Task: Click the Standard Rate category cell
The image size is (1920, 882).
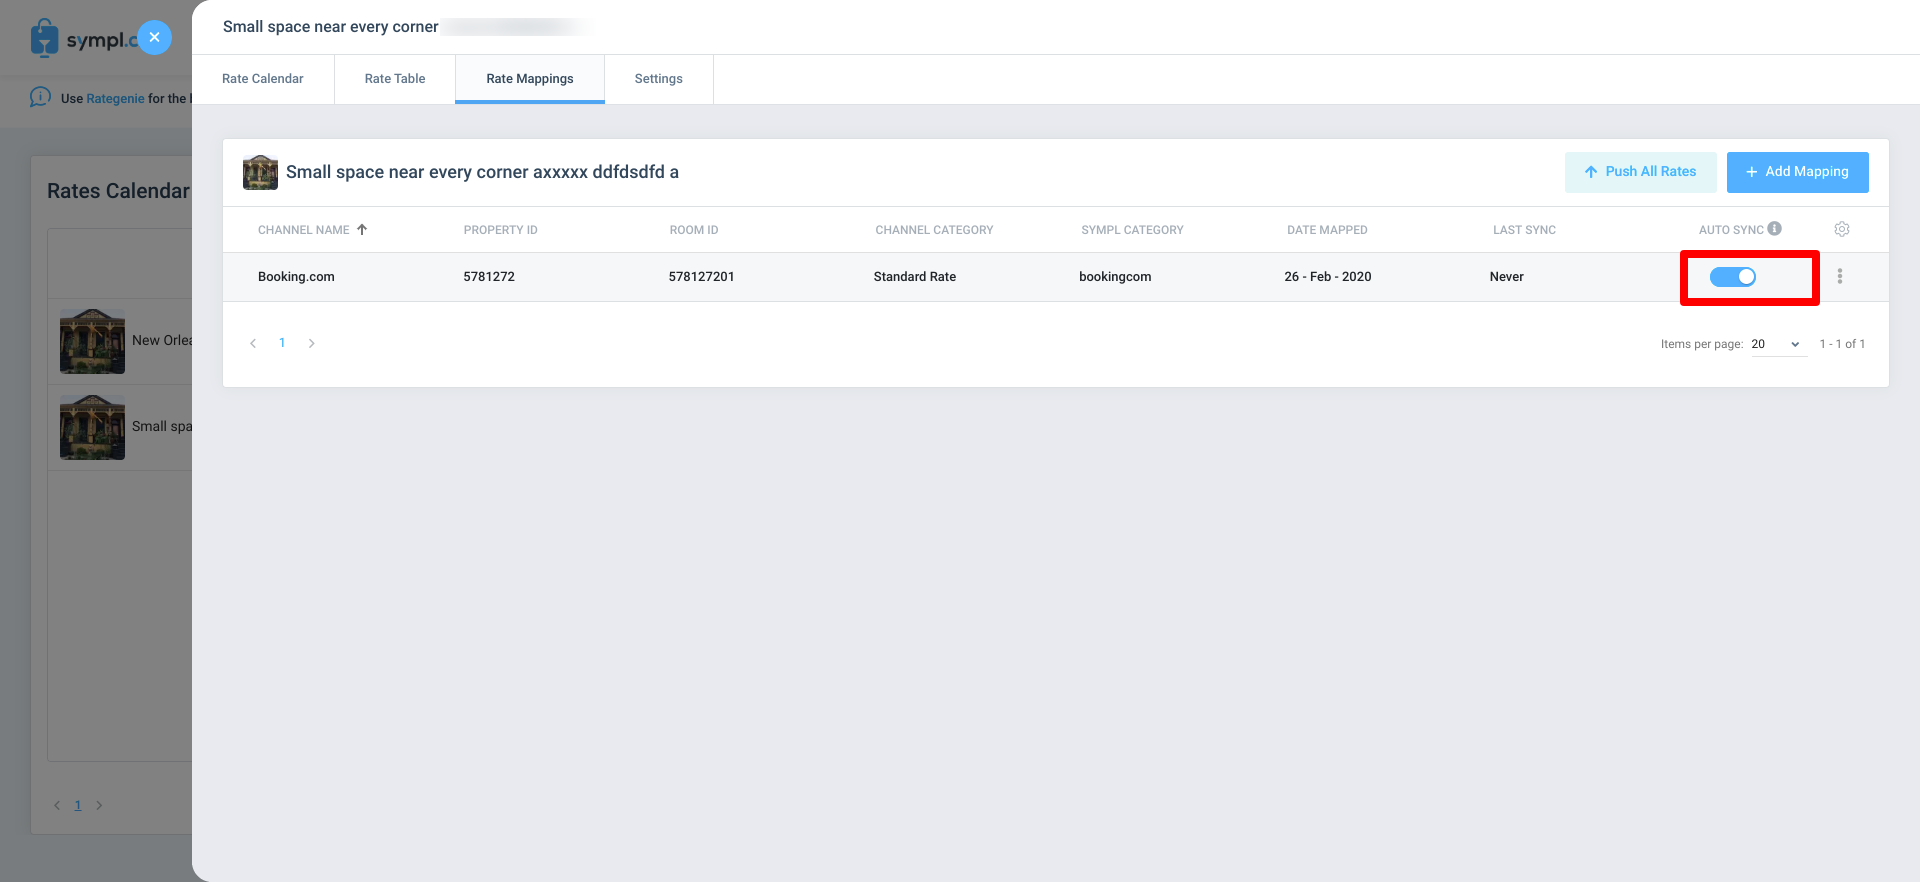Action: 915,277
